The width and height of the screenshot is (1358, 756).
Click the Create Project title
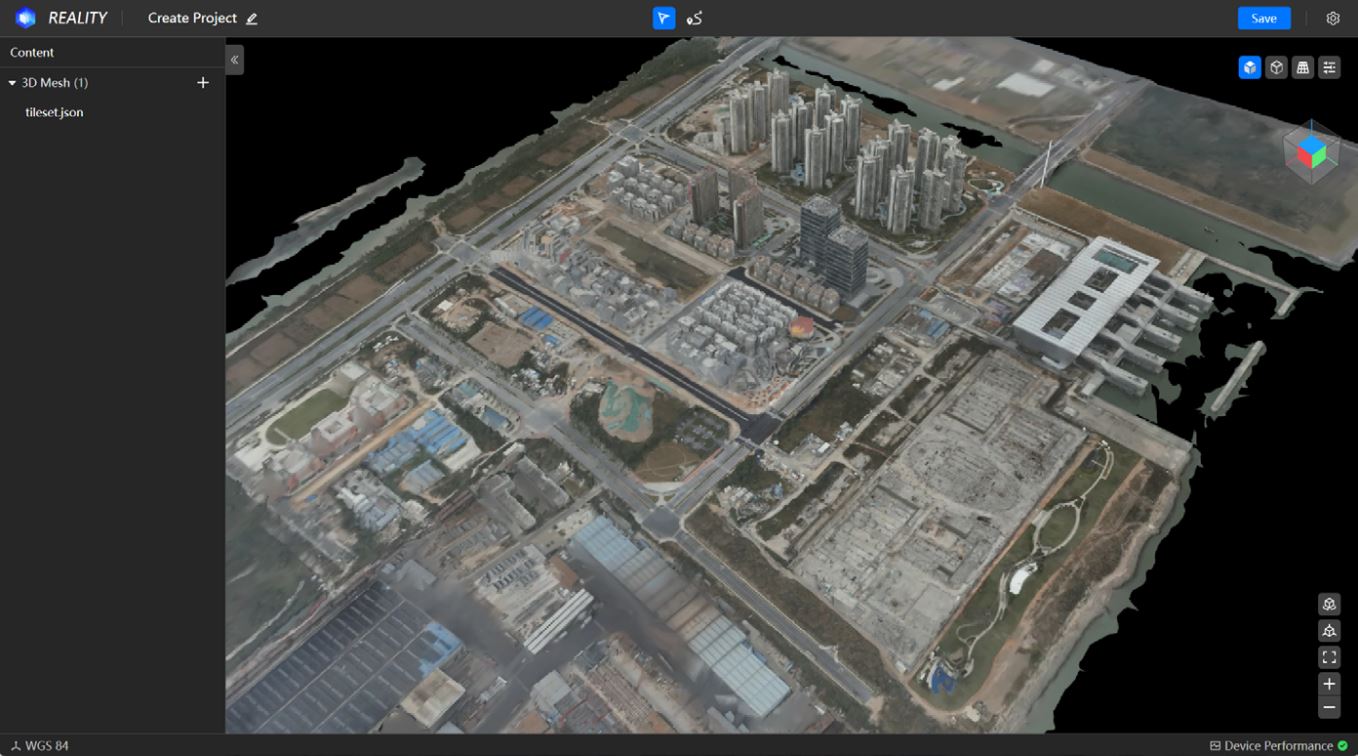pyautogui.click(x=192, y=17)
